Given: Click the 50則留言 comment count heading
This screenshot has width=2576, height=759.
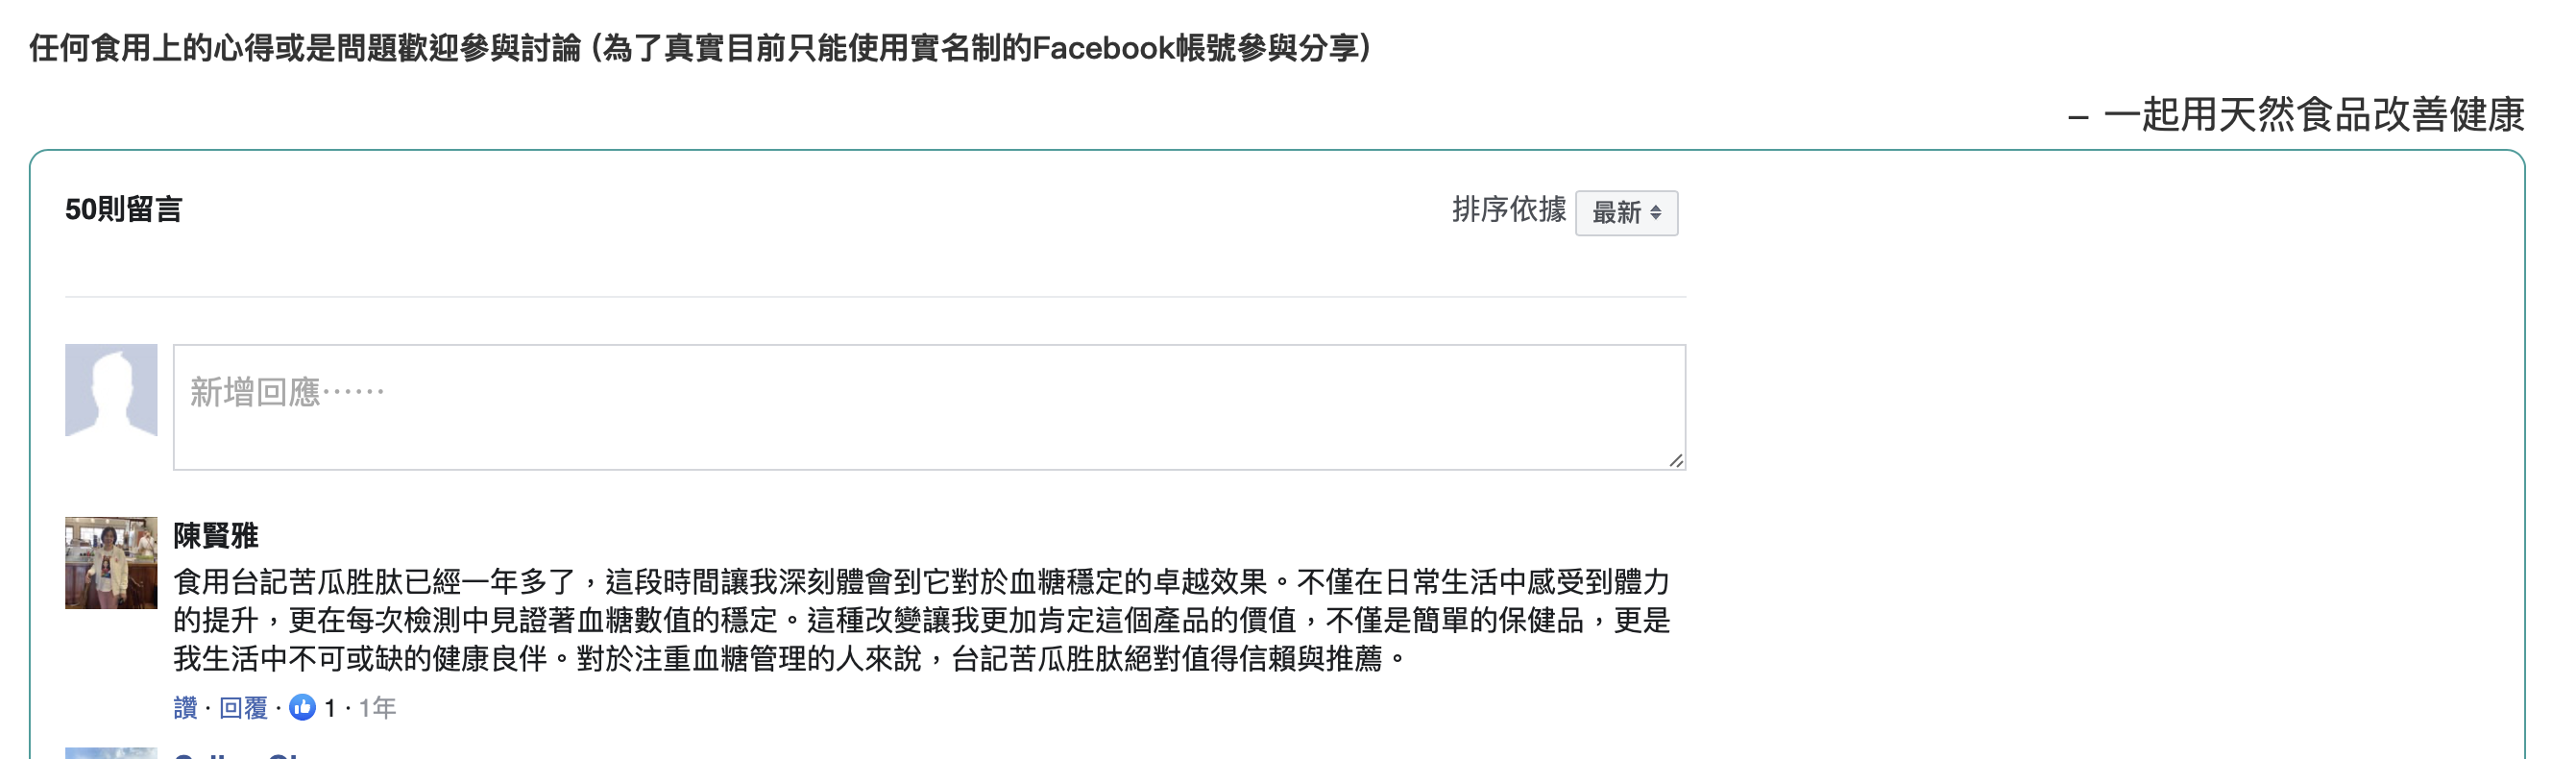Looking at the screenshot, I should pos(124,210).
